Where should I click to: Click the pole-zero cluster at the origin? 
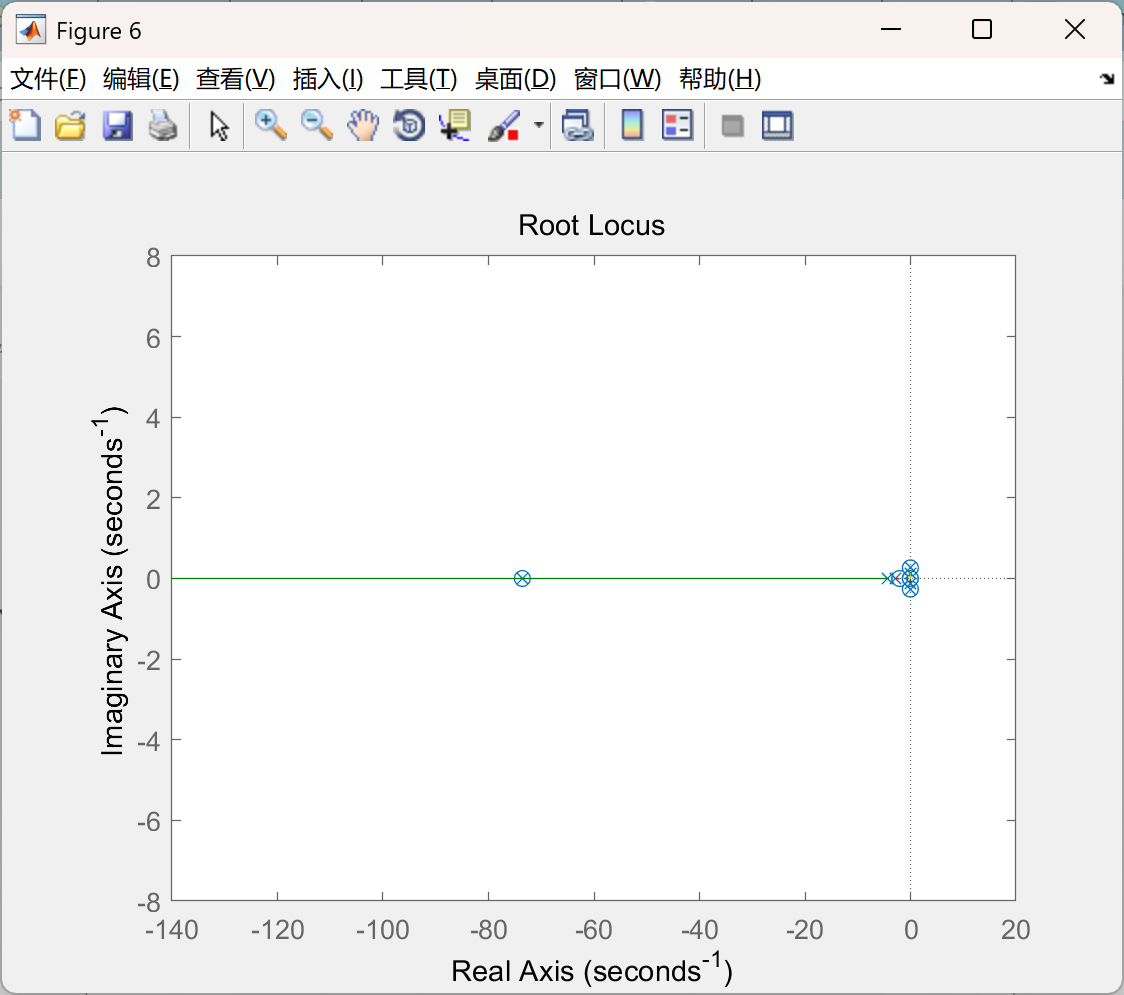point(909,578)
